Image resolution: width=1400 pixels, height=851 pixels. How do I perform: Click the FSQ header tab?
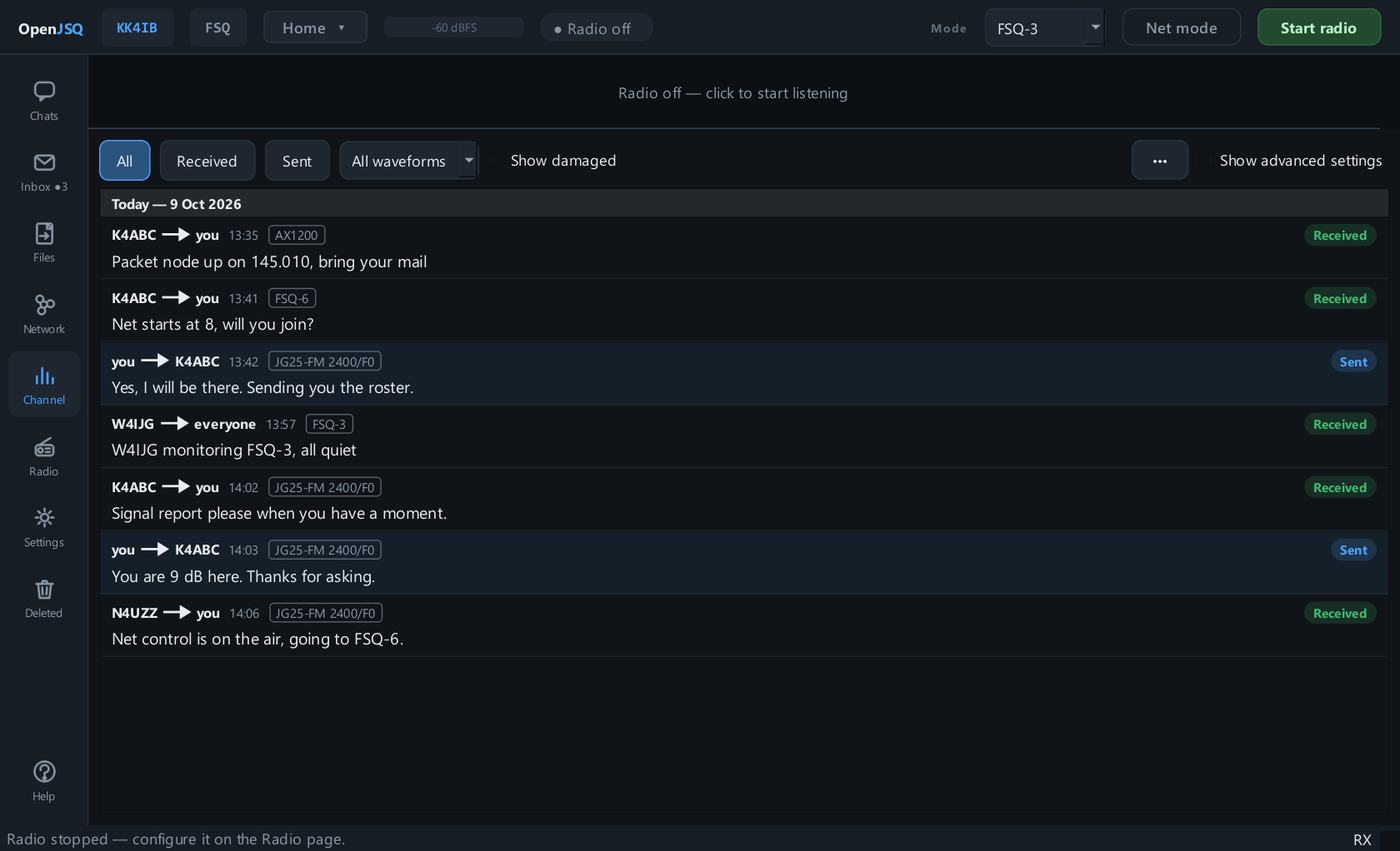click(218, 28)
